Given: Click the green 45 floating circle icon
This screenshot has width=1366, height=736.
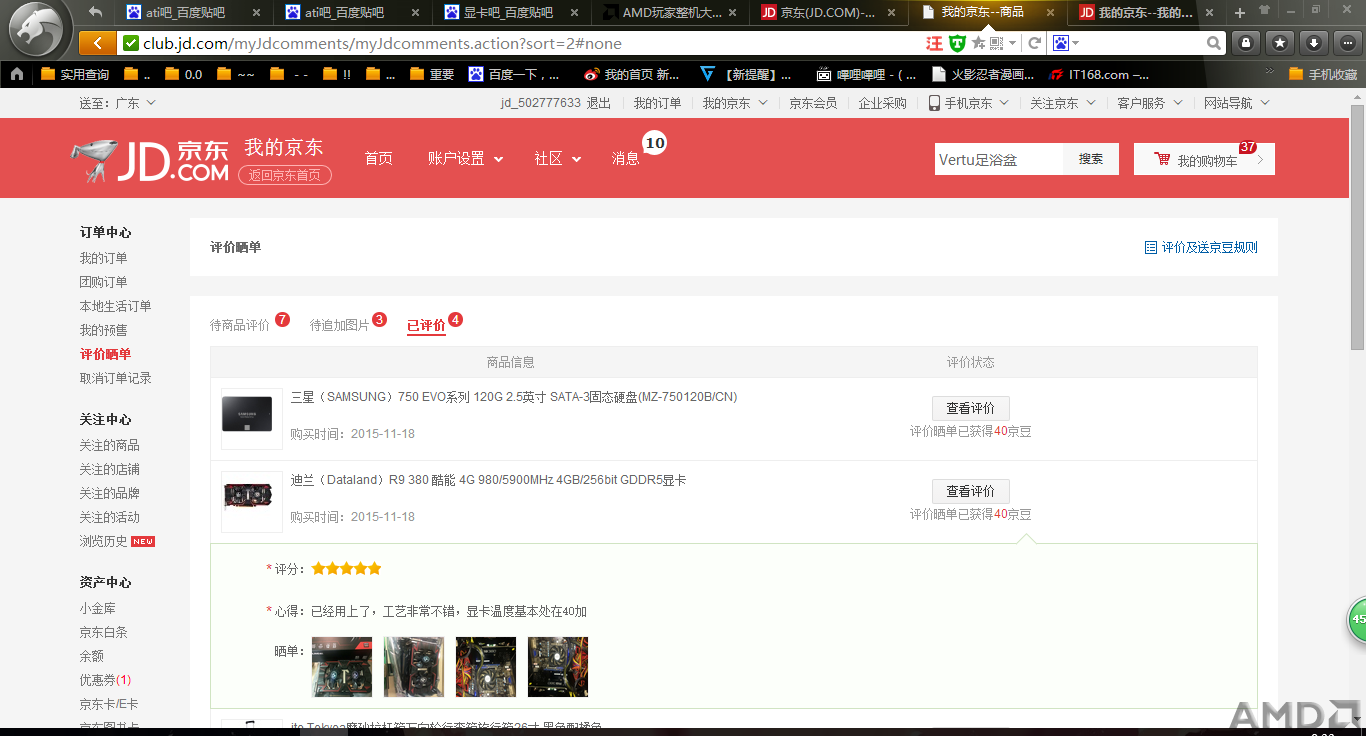Looking at the screenshot, I should coord(1357,619).
